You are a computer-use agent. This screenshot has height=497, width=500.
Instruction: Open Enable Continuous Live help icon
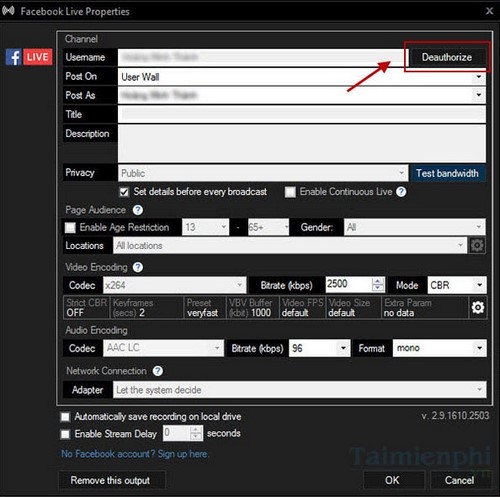(x=401, y=192)
